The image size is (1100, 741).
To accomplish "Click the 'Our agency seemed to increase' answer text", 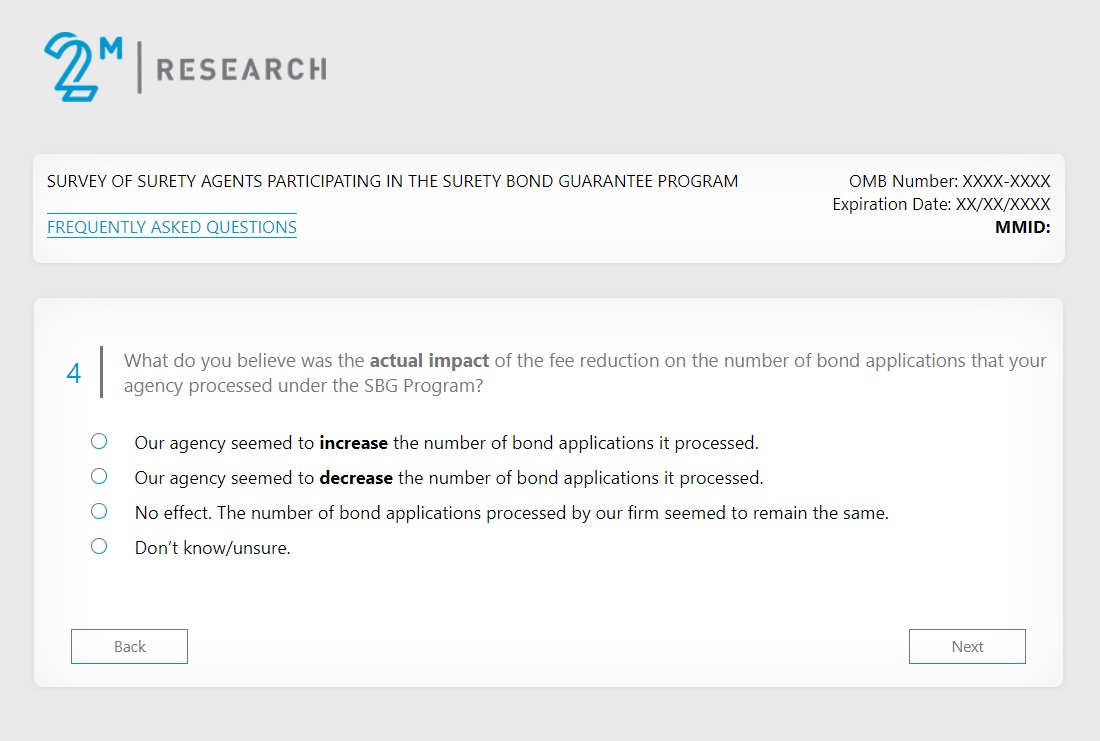I will click(446, 442).
